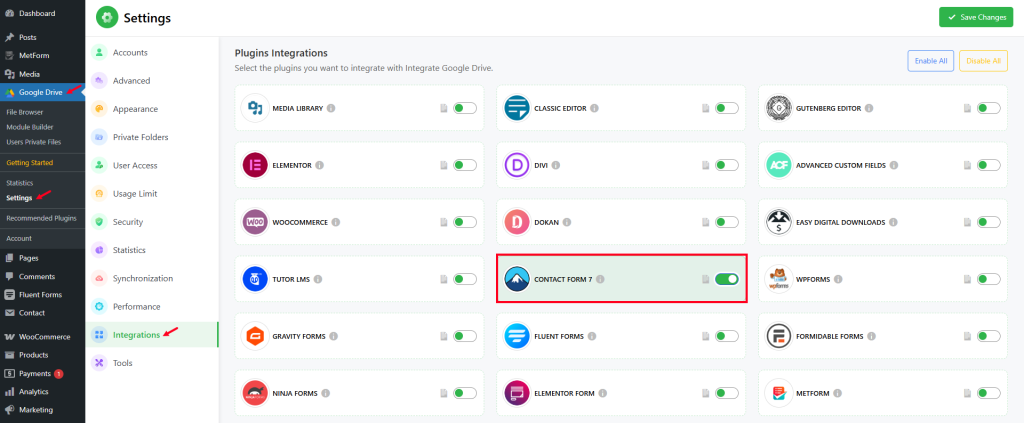The height and width of the screenshot is (423, 1024).
Task: Open the Usage Limit settings tab
Action: pyautogui.click(x=152, y=194)
